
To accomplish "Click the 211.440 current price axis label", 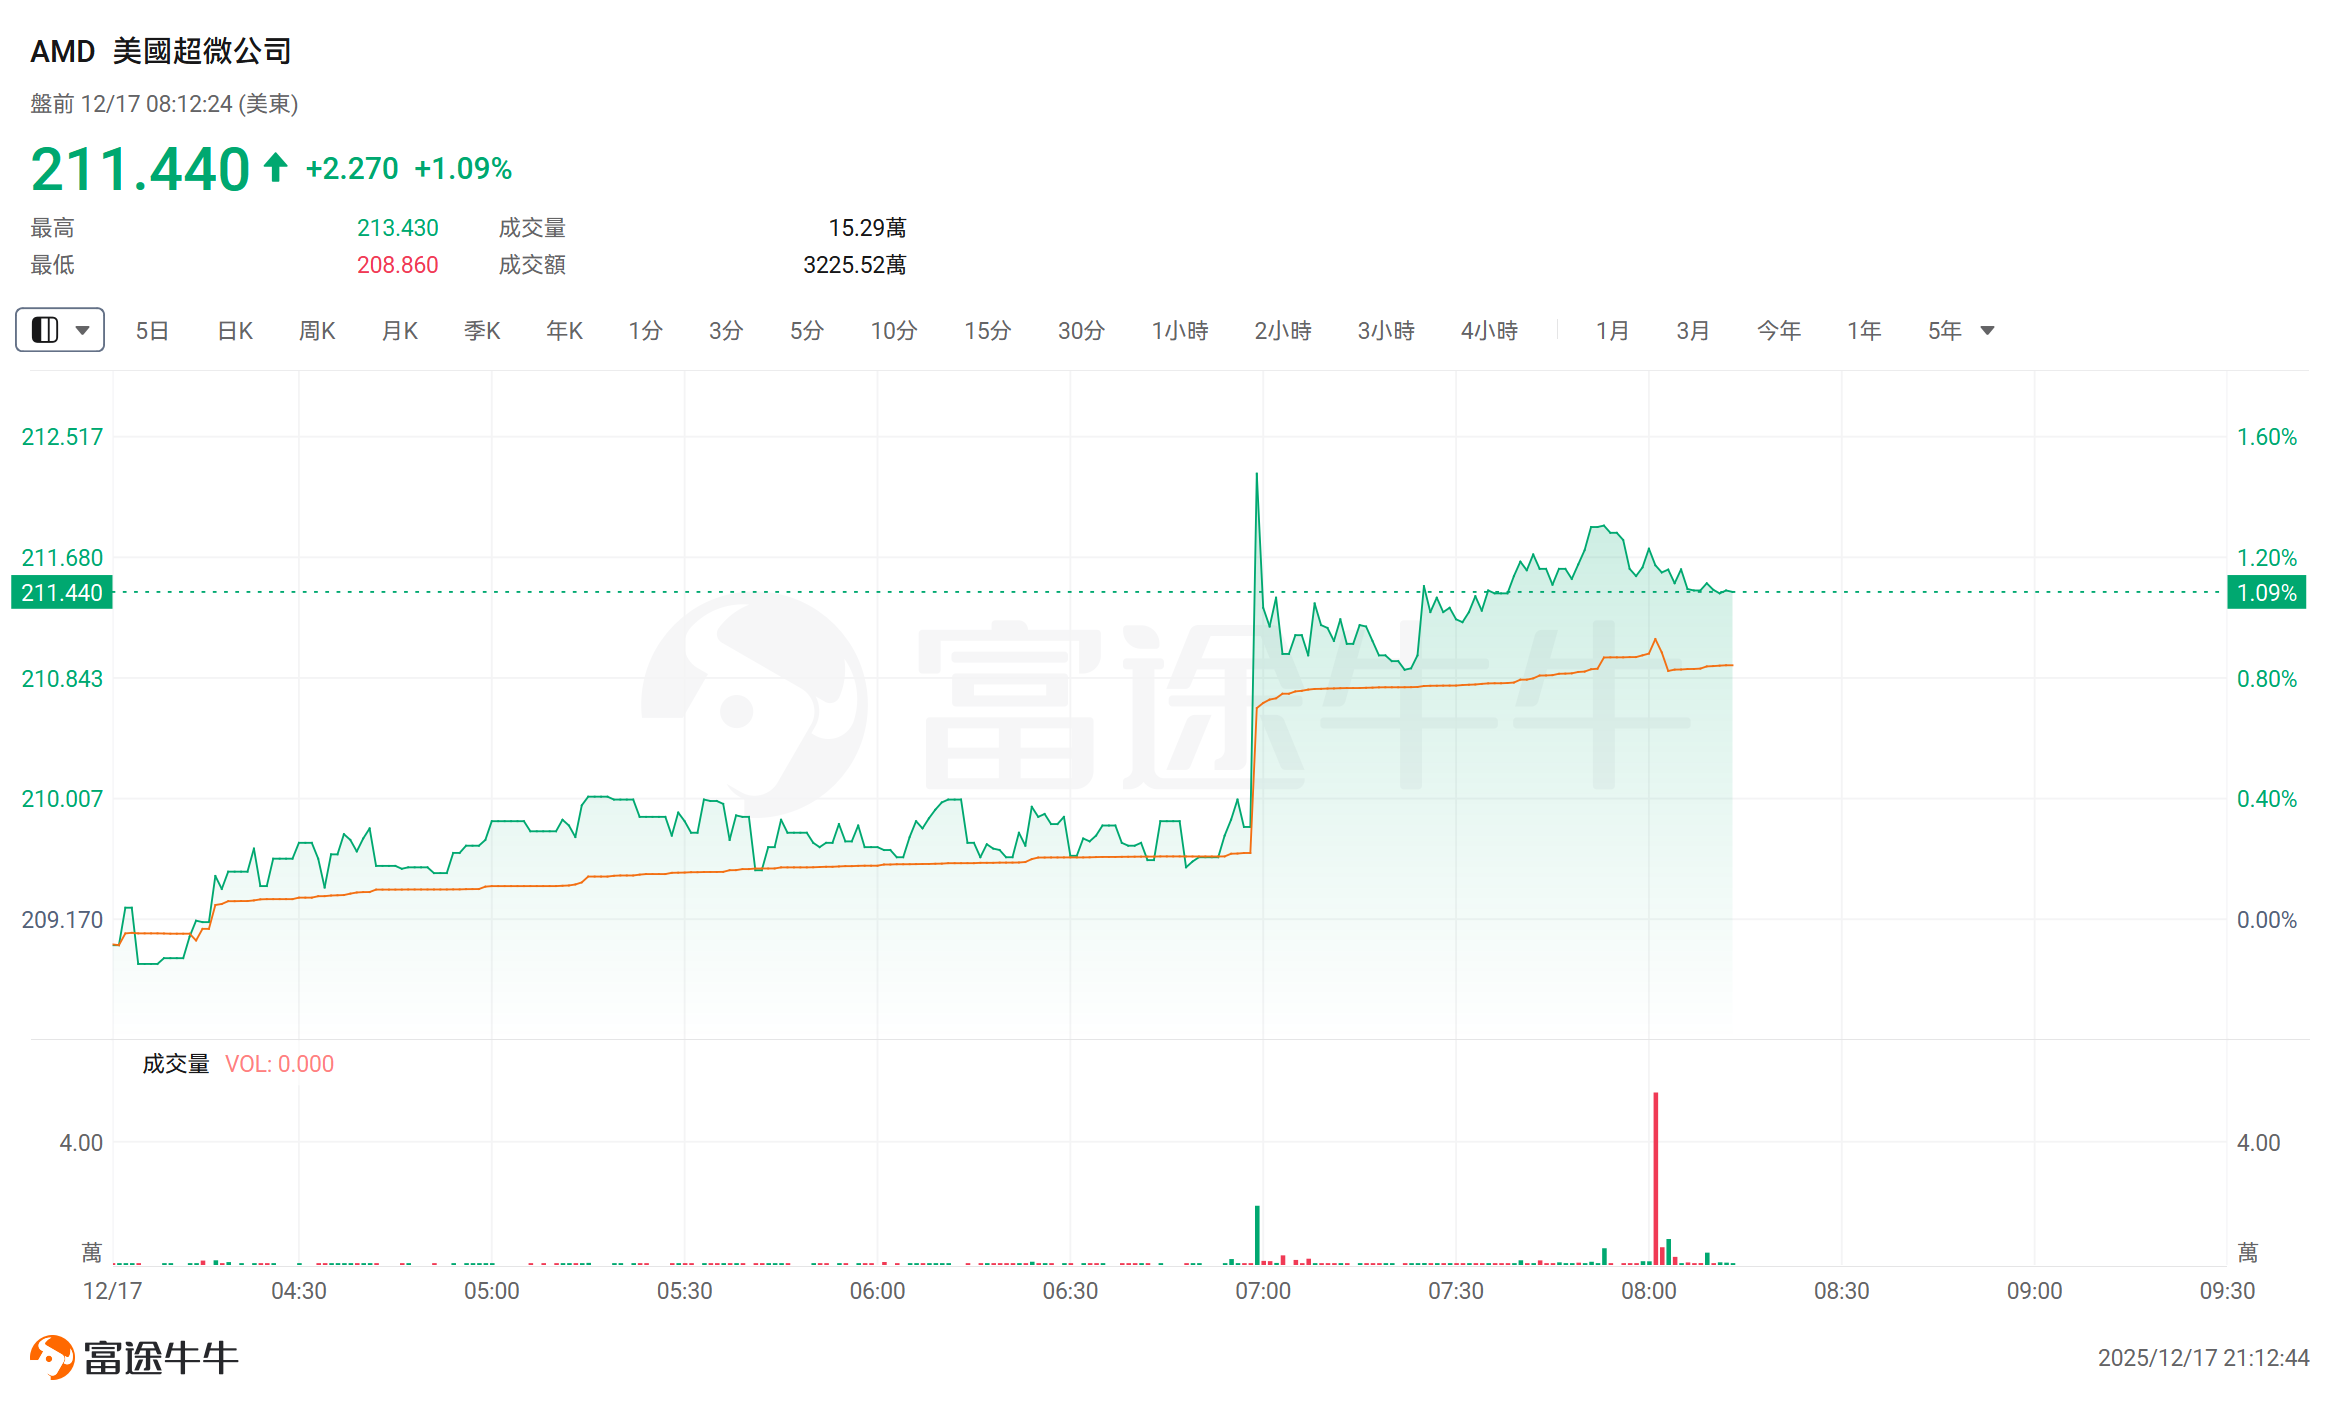I will coord(62,593).
